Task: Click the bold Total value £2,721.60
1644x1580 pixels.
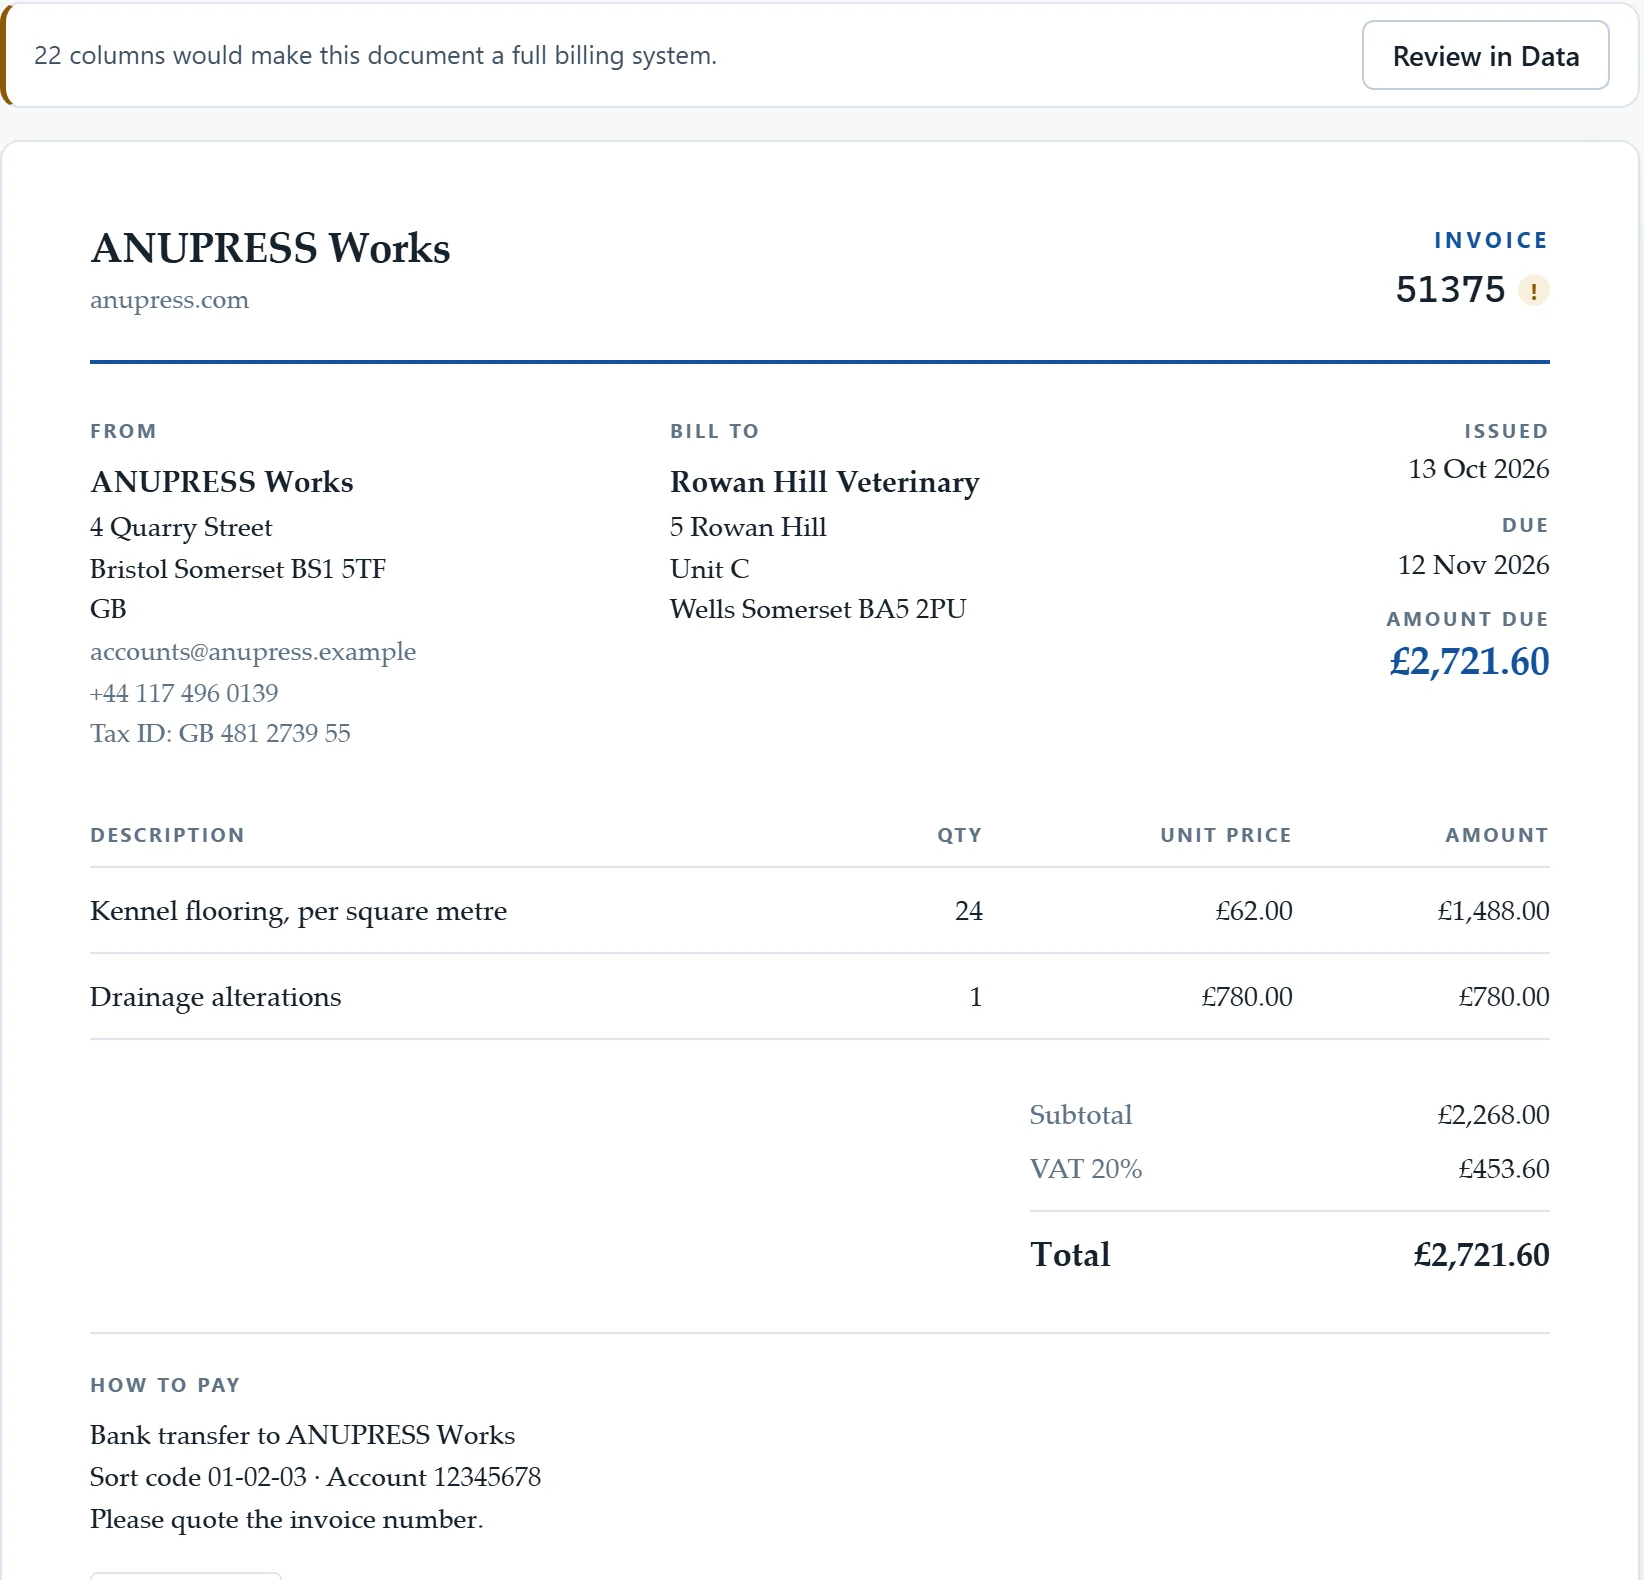Action: pyautogui.click(x=1481, y=1255)
